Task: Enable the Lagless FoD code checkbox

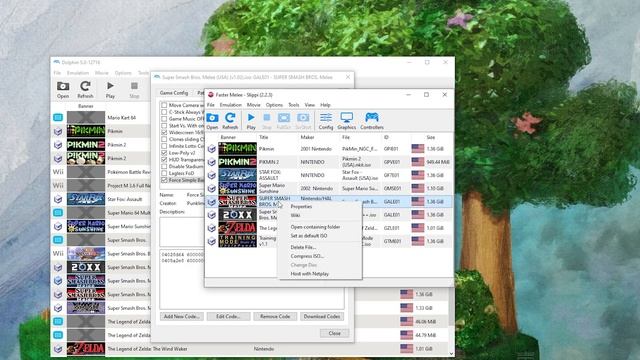Action: click(x=164, y=173)
